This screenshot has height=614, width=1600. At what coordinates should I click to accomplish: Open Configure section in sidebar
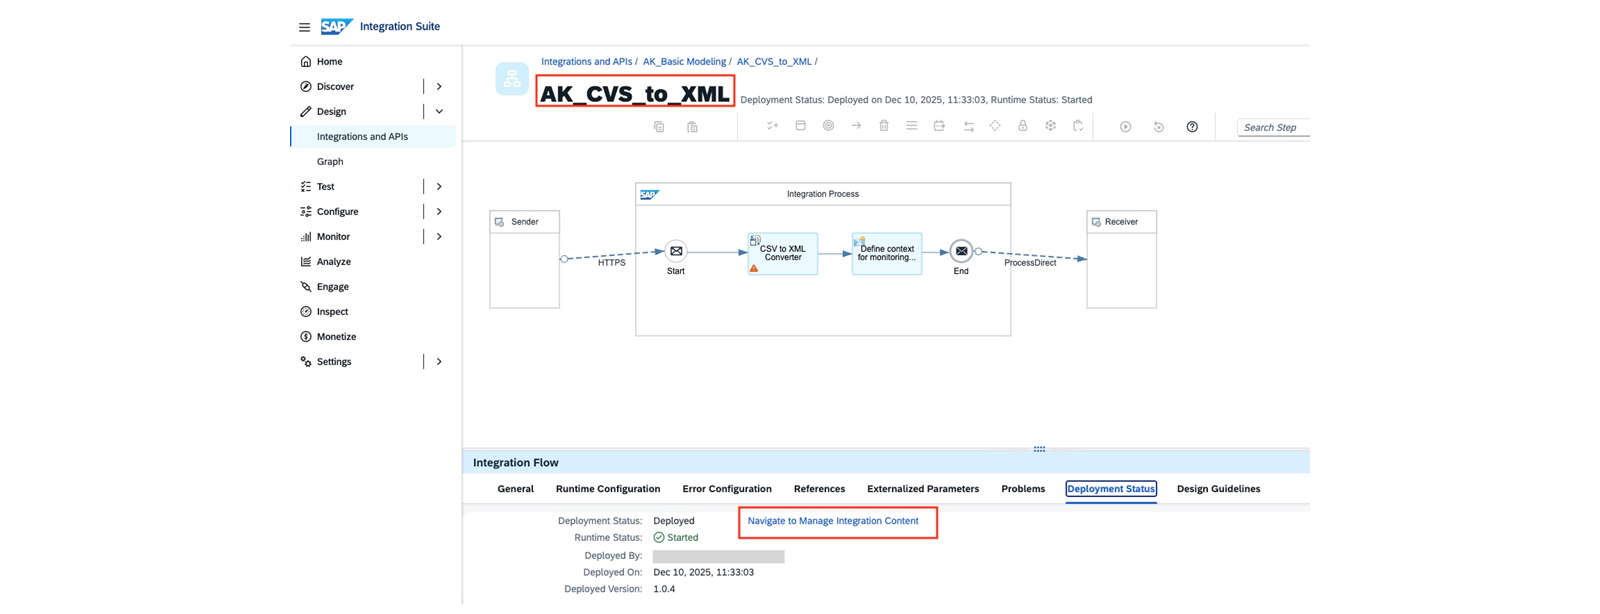click(x=338, y=212)
